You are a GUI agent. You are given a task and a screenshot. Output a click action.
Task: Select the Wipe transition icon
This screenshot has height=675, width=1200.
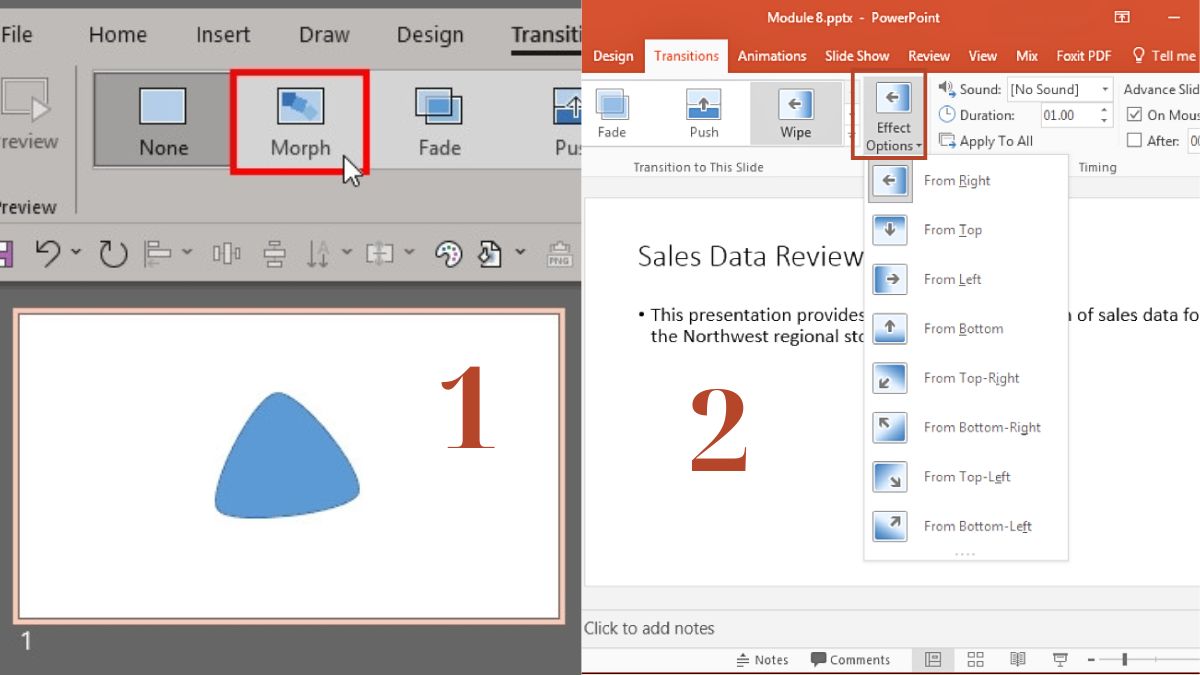coord(795,111)
